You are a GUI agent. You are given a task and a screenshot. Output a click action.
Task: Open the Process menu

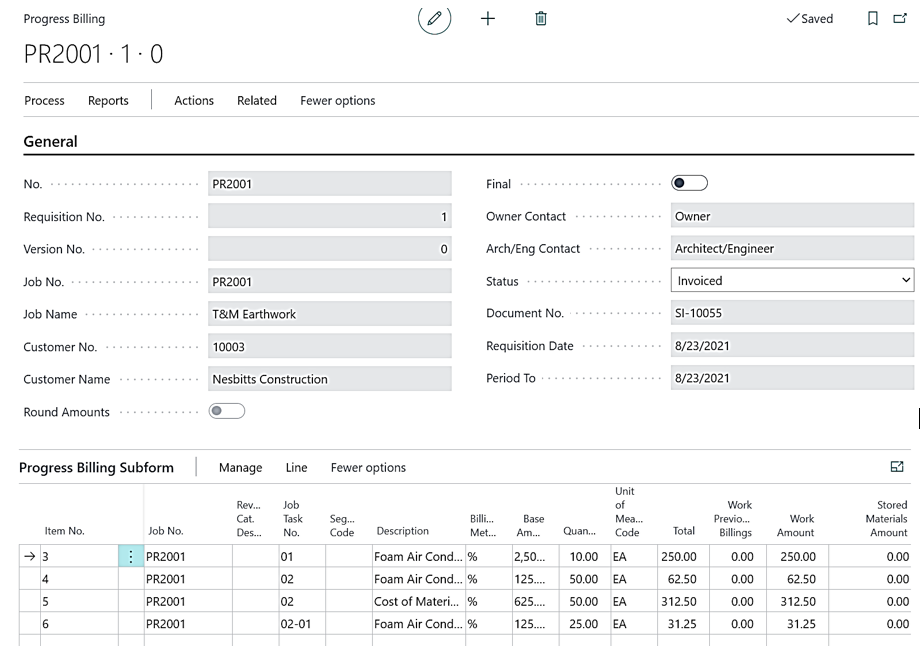[45, 100]
